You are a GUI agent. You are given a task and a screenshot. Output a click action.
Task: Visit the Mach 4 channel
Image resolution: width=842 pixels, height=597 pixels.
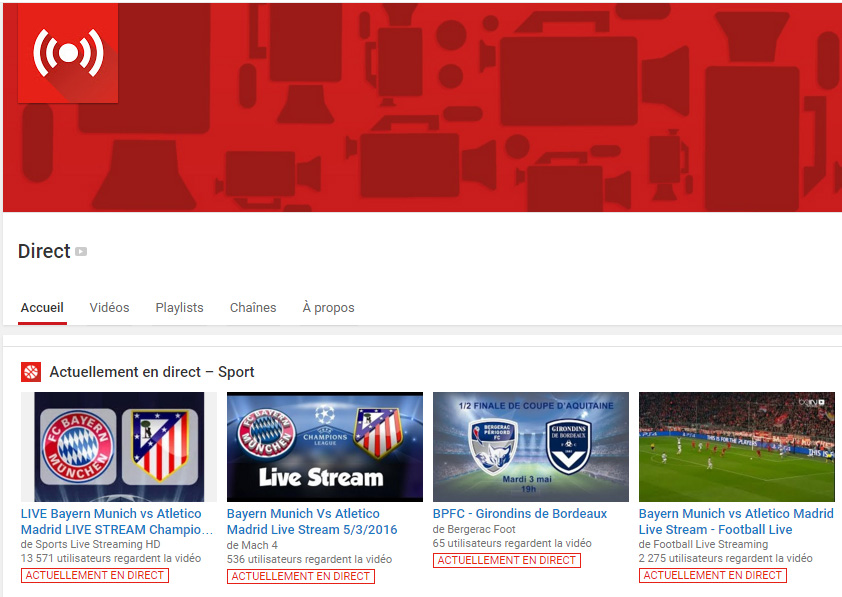[259, 545]
